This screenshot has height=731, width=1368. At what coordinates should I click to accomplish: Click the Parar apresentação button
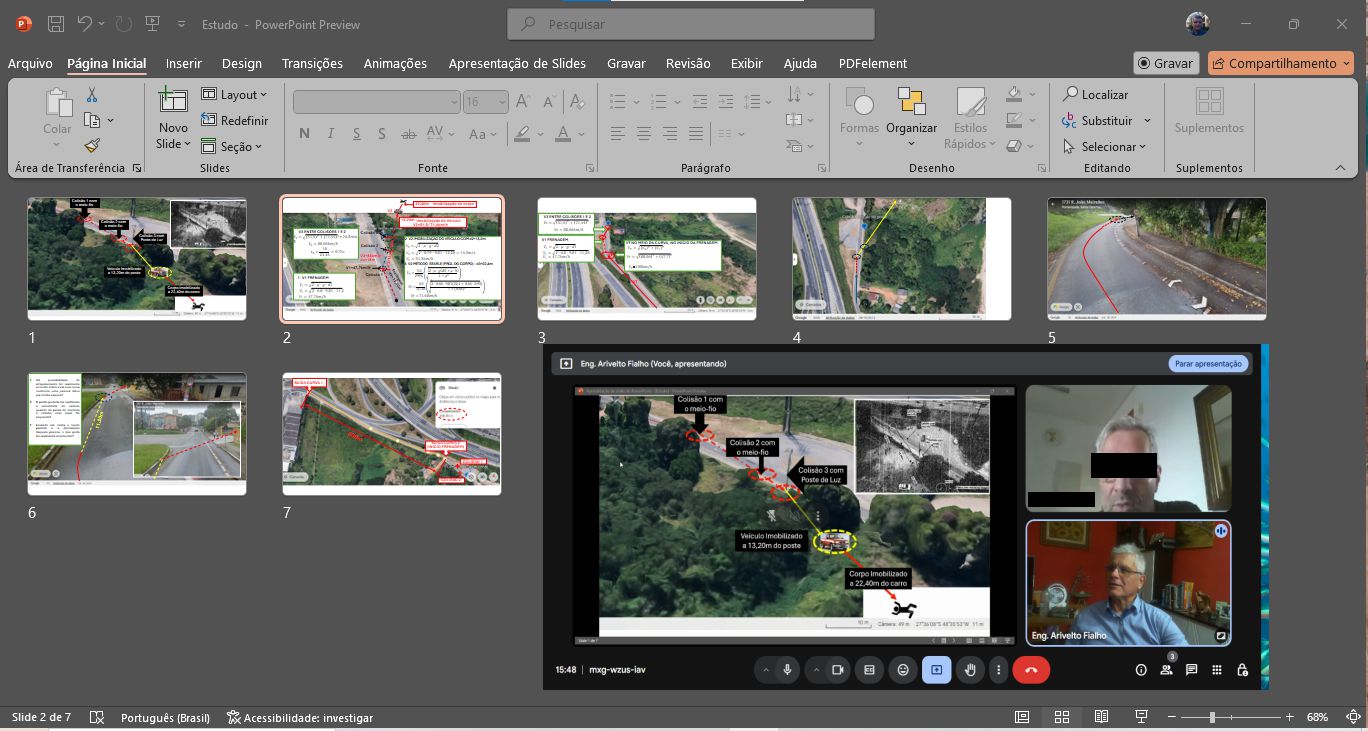click(1208, 364)
